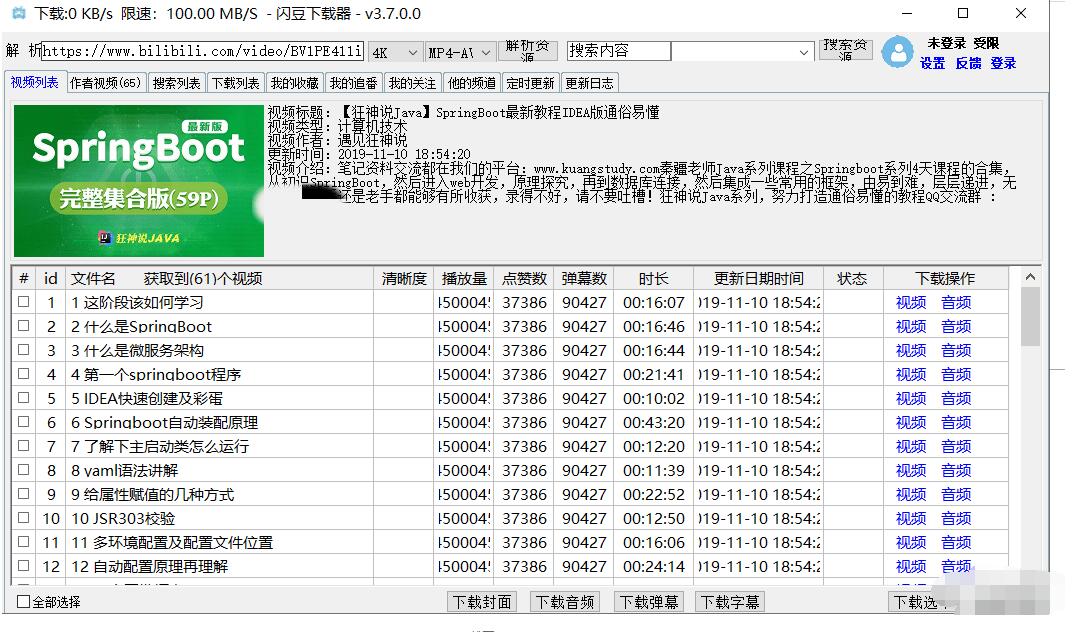The height and width of the screenshot is (632, 1074).
Task: Maximize the 闪豆下载器 window
Action: [963, 13]
